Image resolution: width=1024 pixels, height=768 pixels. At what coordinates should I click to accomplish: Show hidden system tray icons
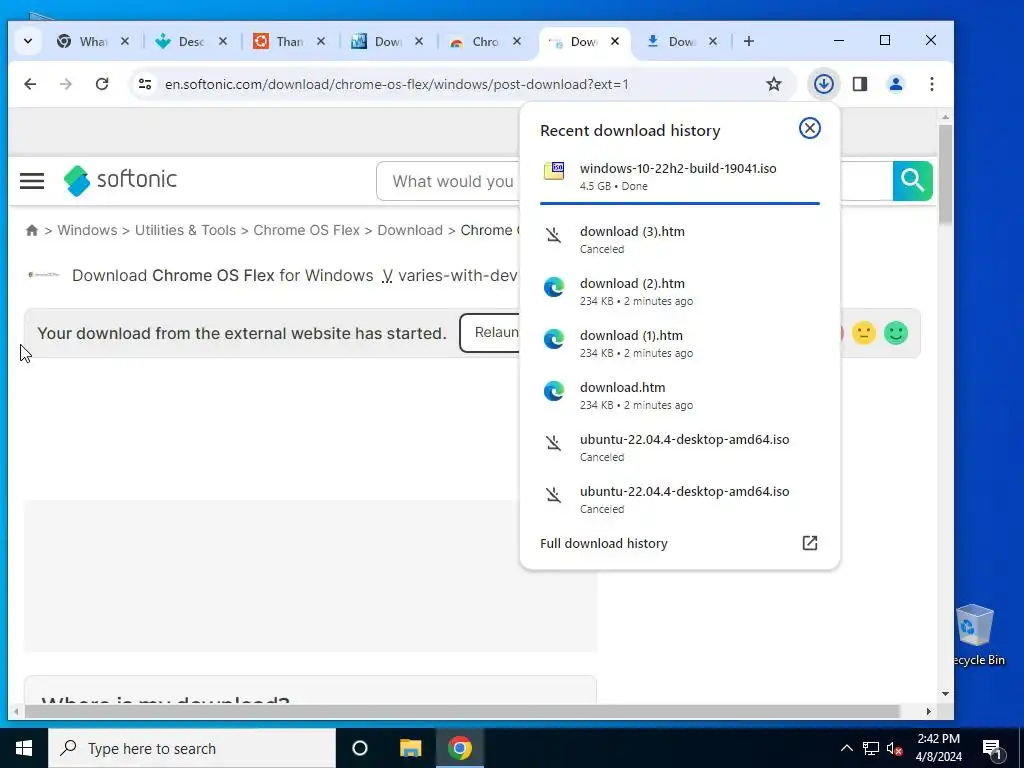coord(846,748)
